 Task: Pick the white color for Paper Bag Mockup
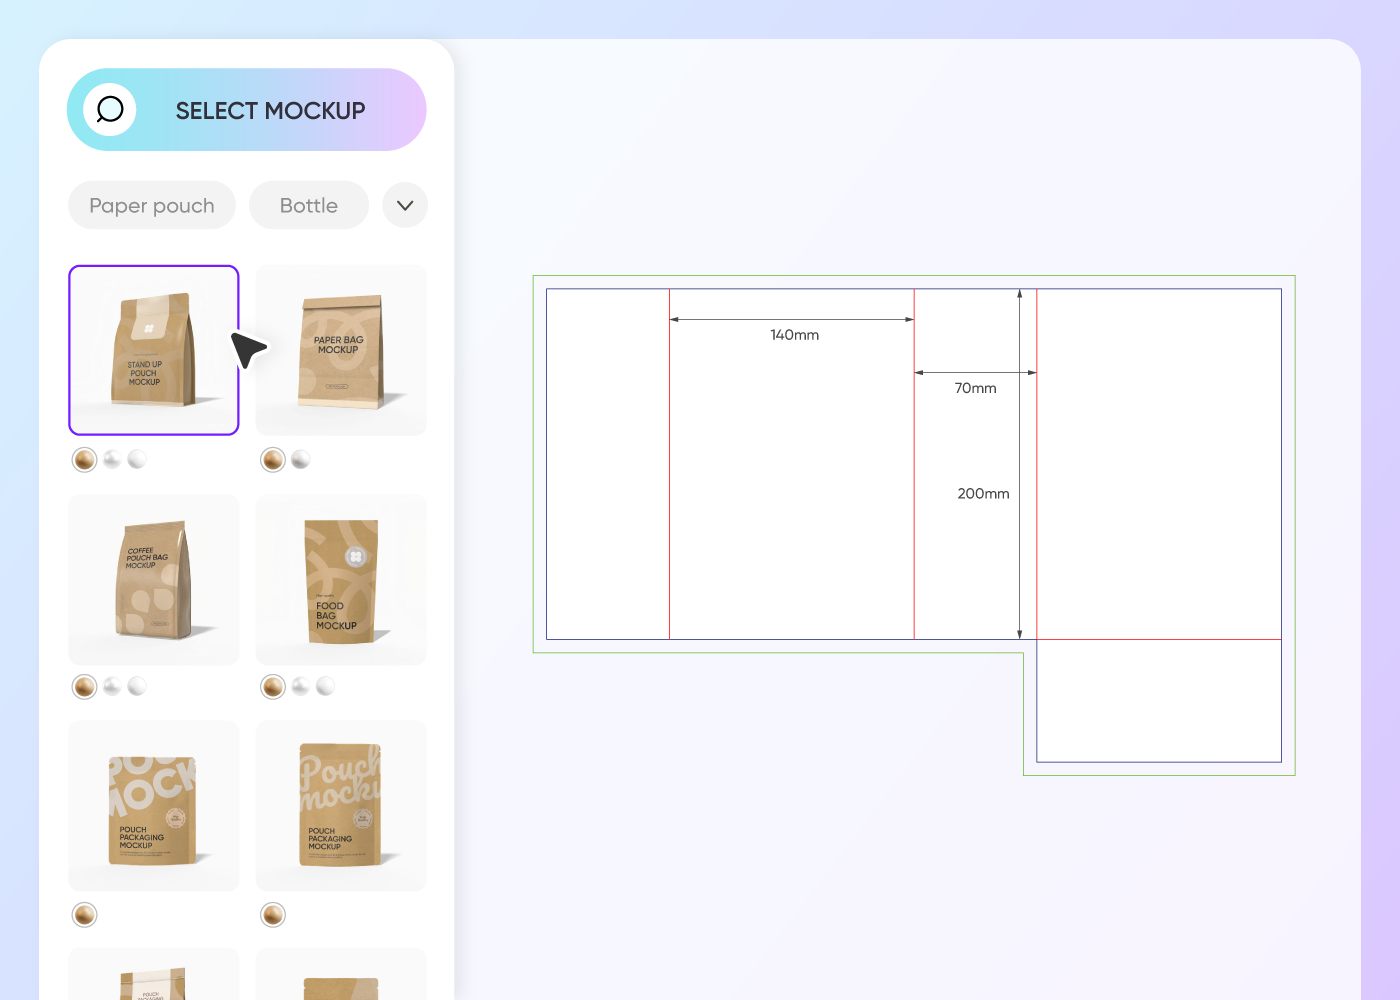click(x=301, y=459)
